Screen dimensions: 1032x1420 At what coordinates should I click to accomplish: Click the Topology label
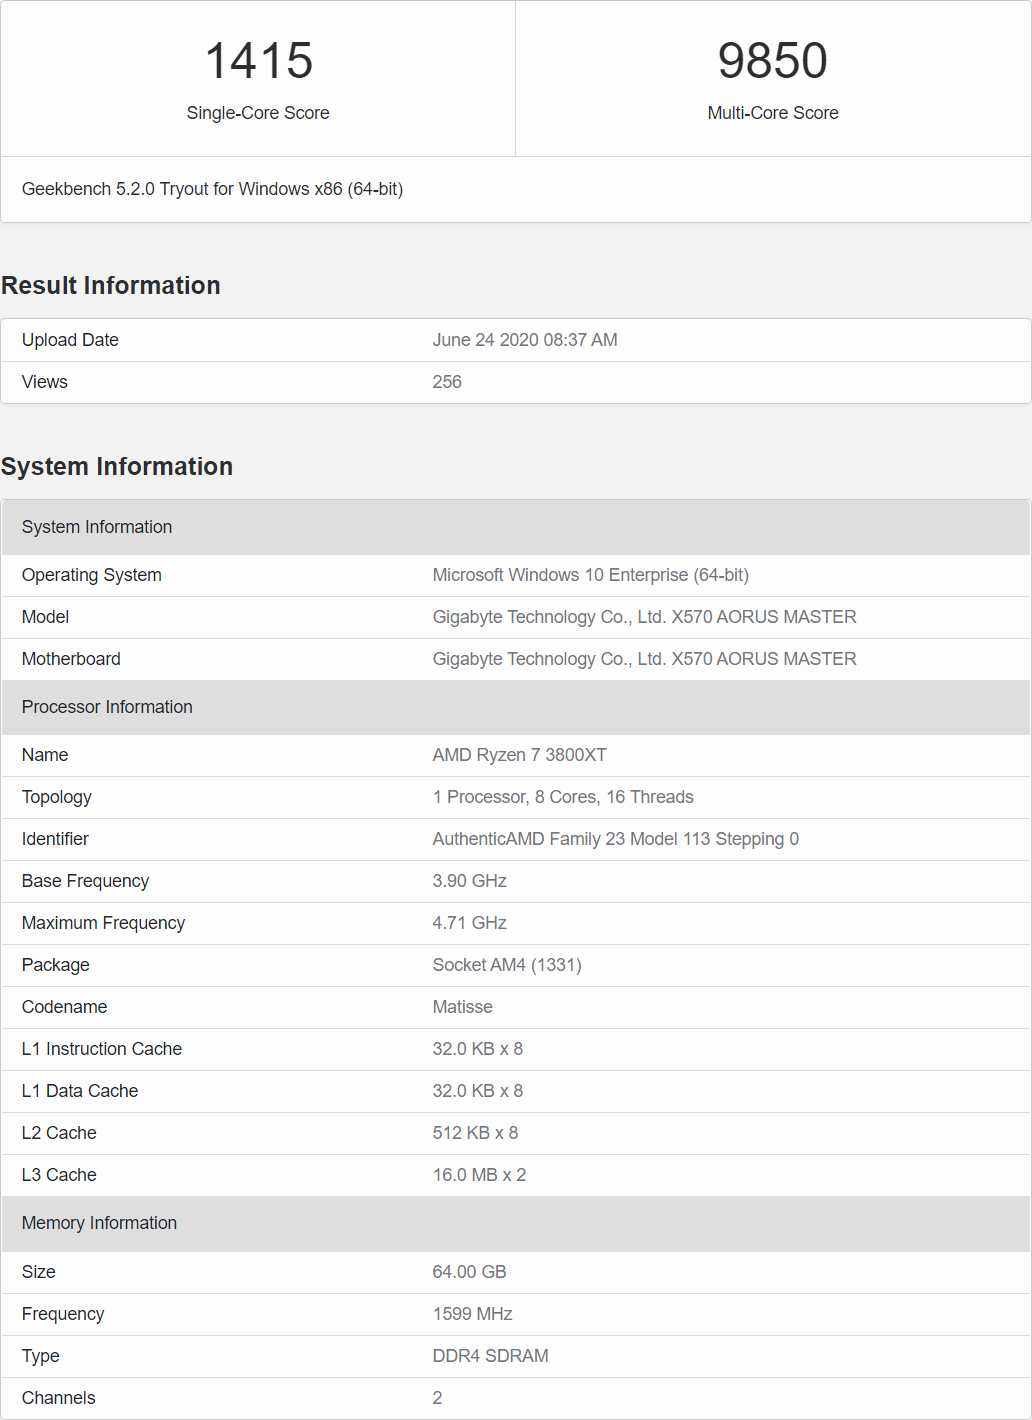click(57, 797)
